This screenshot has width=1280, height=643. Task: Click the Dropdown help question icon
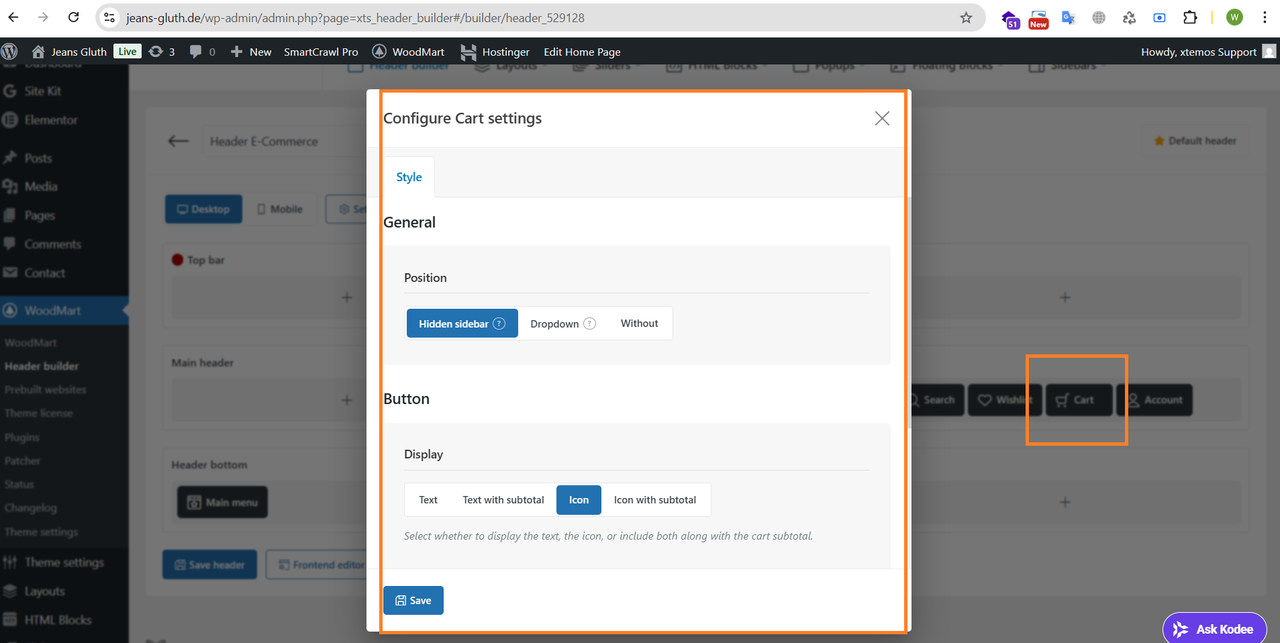click(x=590, y=324)
